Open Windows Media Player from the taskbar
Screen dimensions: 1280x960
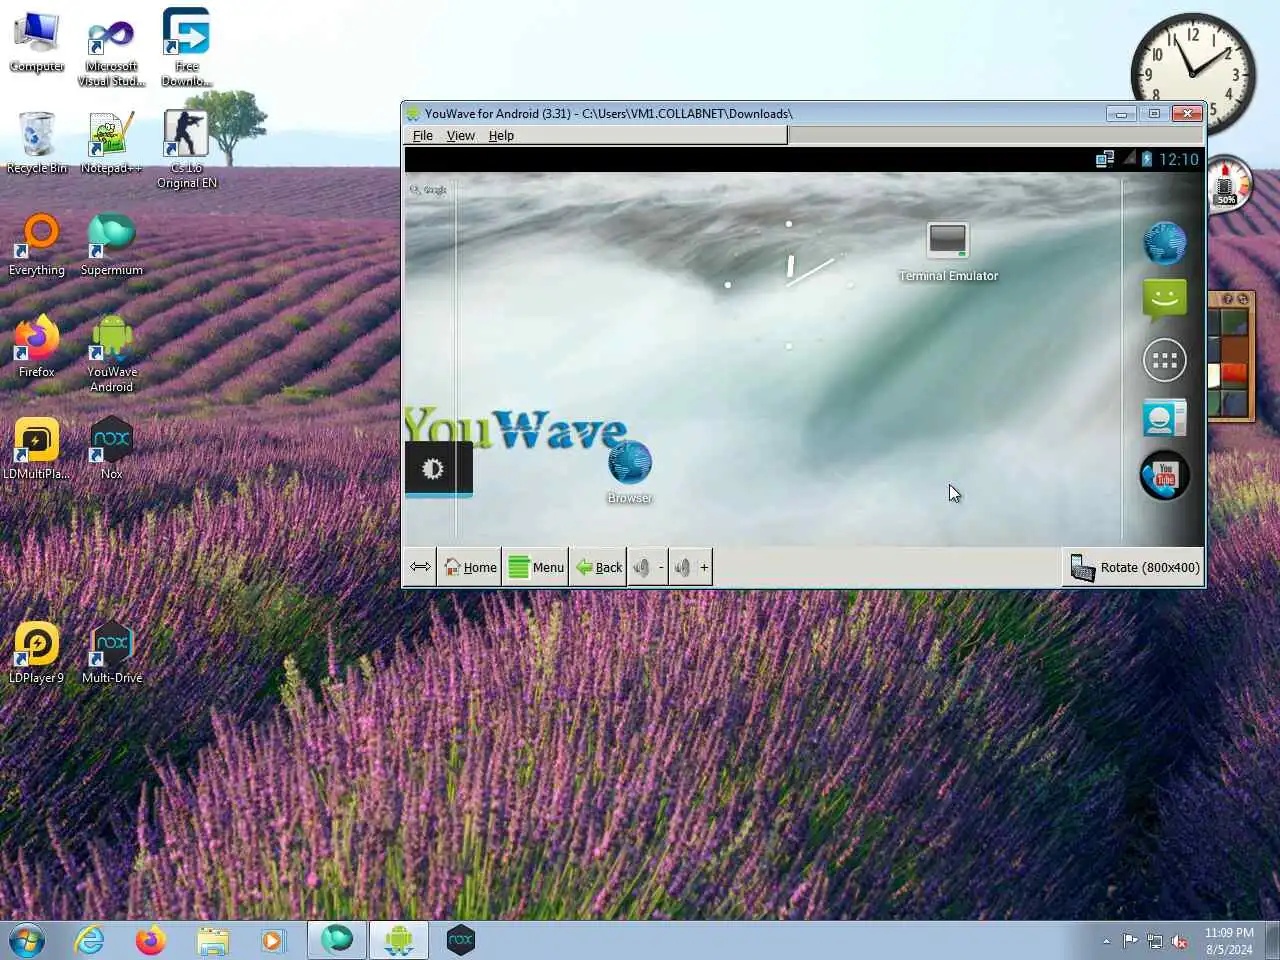(272, 940)
